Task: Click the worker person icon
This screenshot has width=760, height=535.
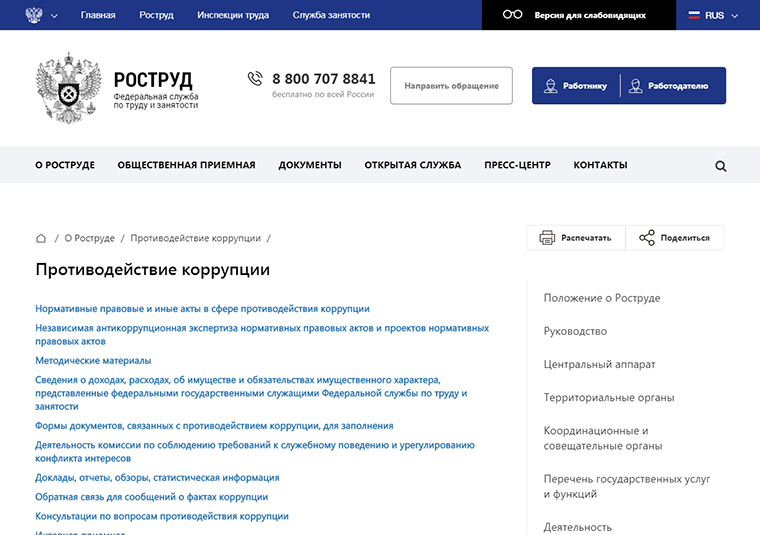Action: 550,86
